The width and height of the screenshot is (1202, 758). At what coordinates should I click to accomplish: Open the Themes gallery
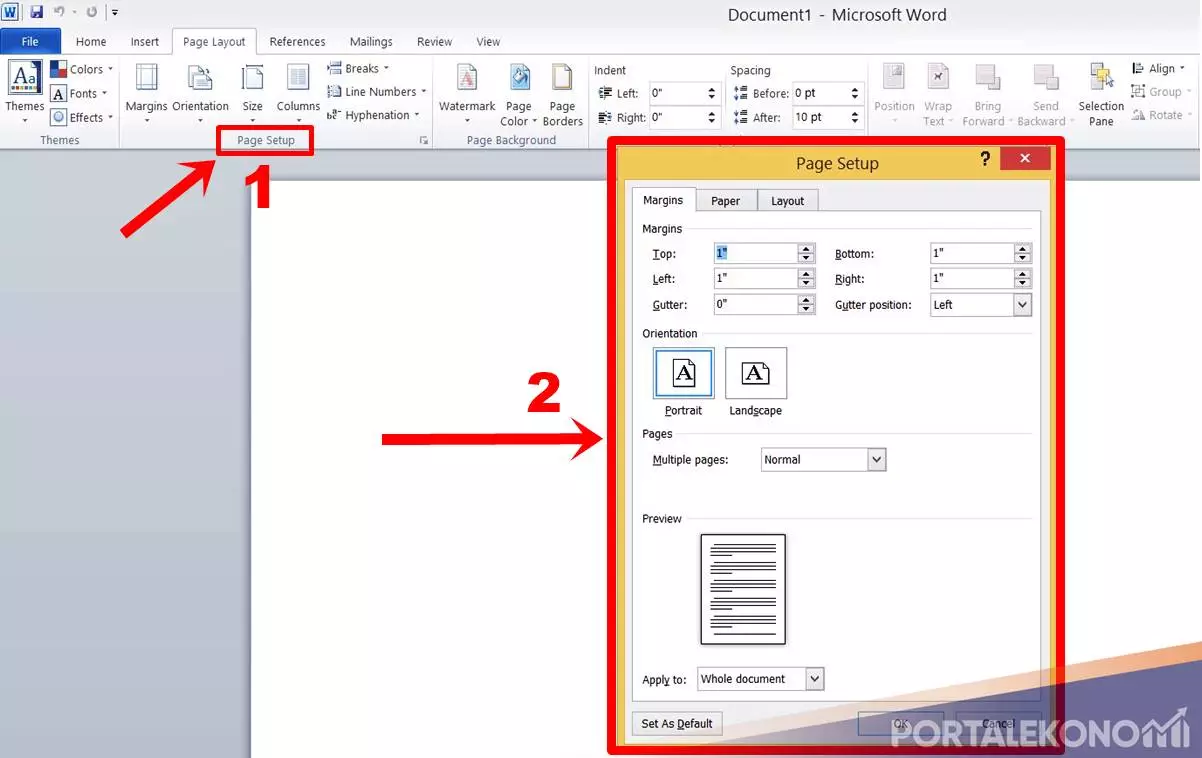click(25, 91)
